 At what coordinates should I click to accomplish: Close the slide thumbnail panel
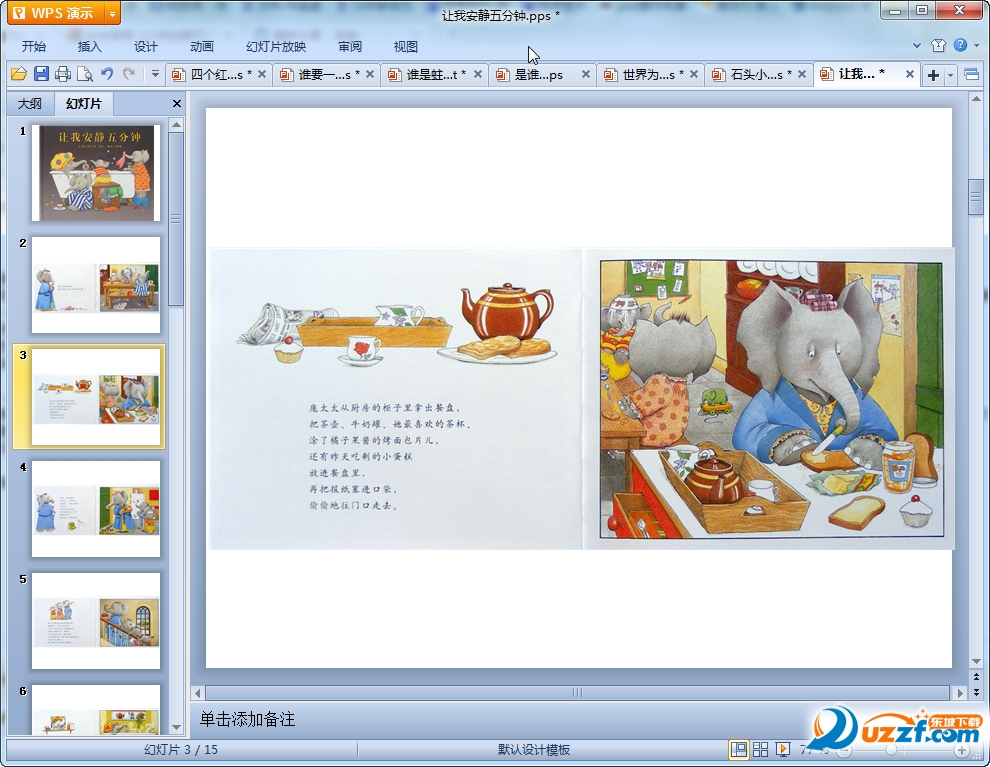pyautogui.click(x=177, y=104)
